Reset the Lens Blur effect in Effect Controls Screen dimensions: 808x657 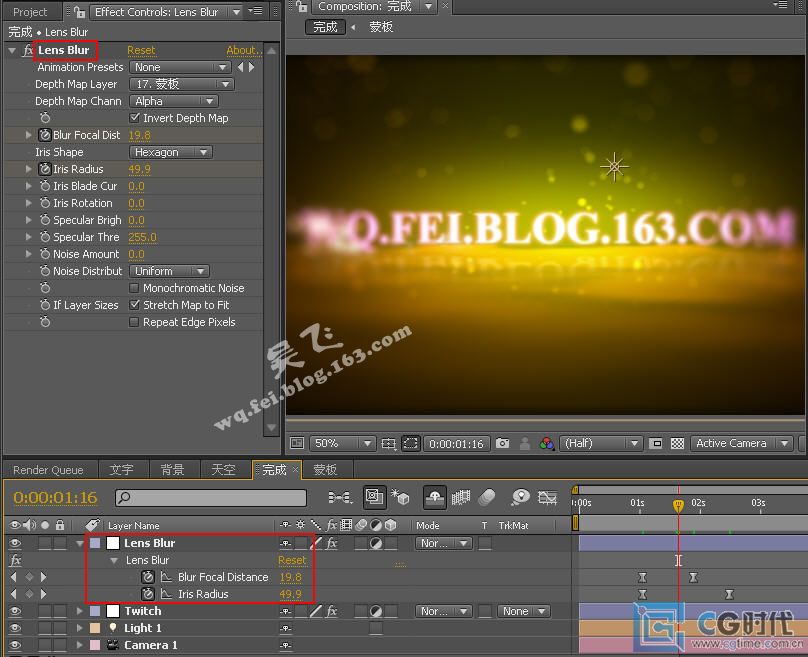[141, 50]
